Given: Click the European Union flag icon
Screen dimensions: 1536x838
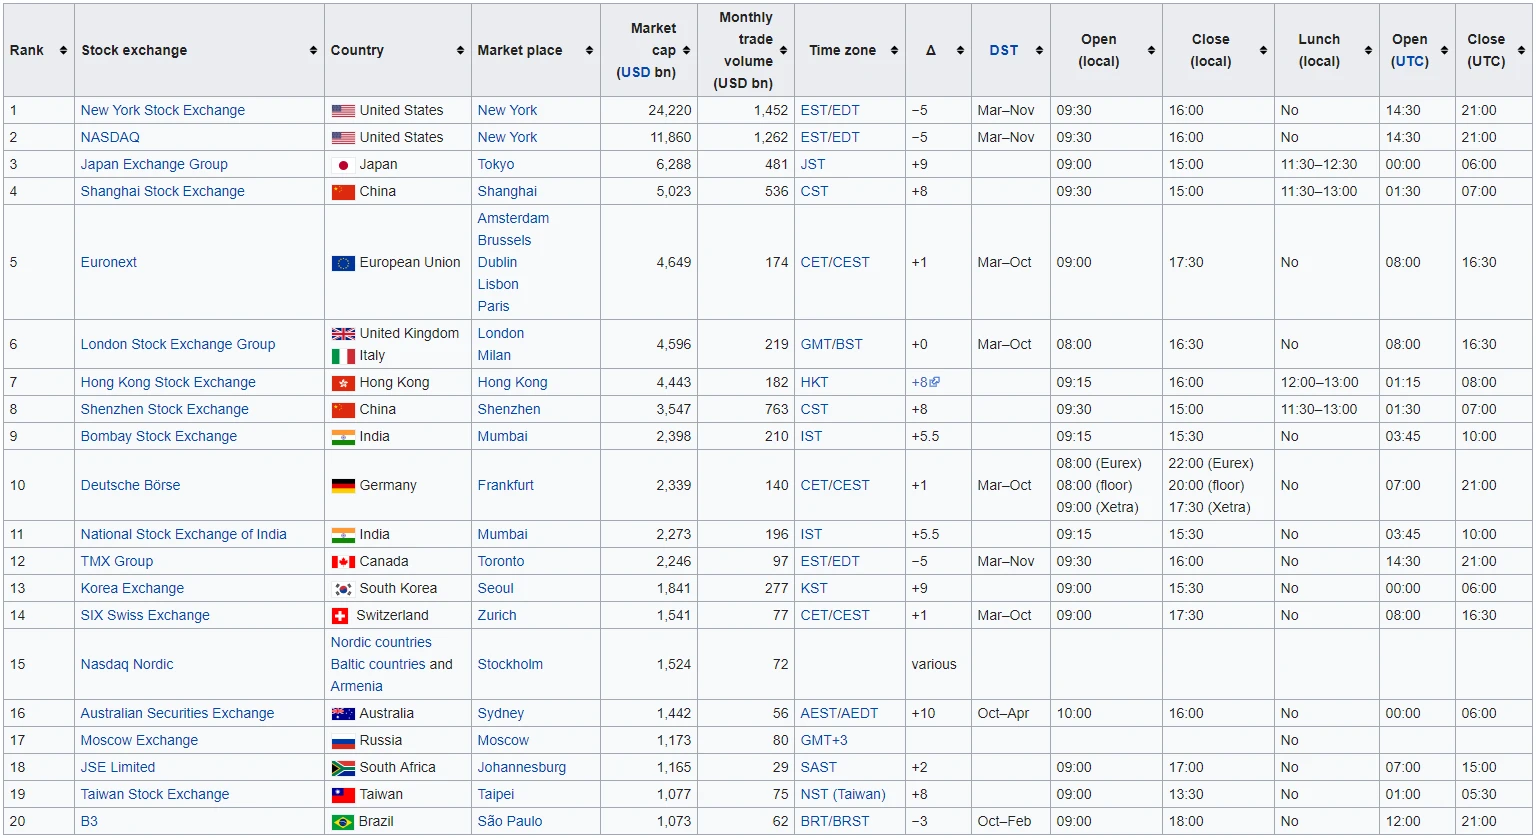Looking at the screenshot, I should pos(343,263).
